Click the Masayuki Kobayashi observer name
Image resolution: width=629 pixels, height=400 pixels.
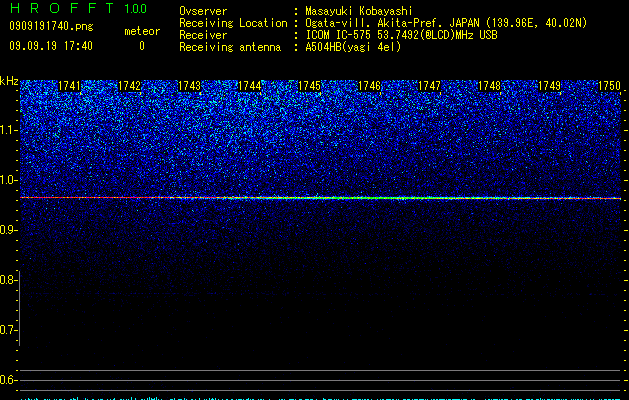[359, 11]
